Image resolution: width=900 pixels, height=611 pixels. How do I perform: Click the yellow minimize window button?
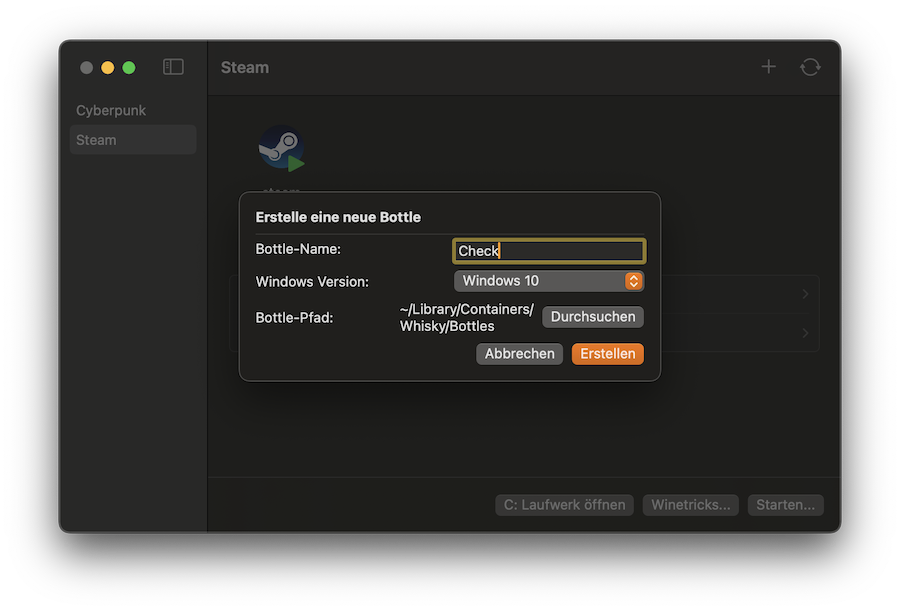click(107, 68)
